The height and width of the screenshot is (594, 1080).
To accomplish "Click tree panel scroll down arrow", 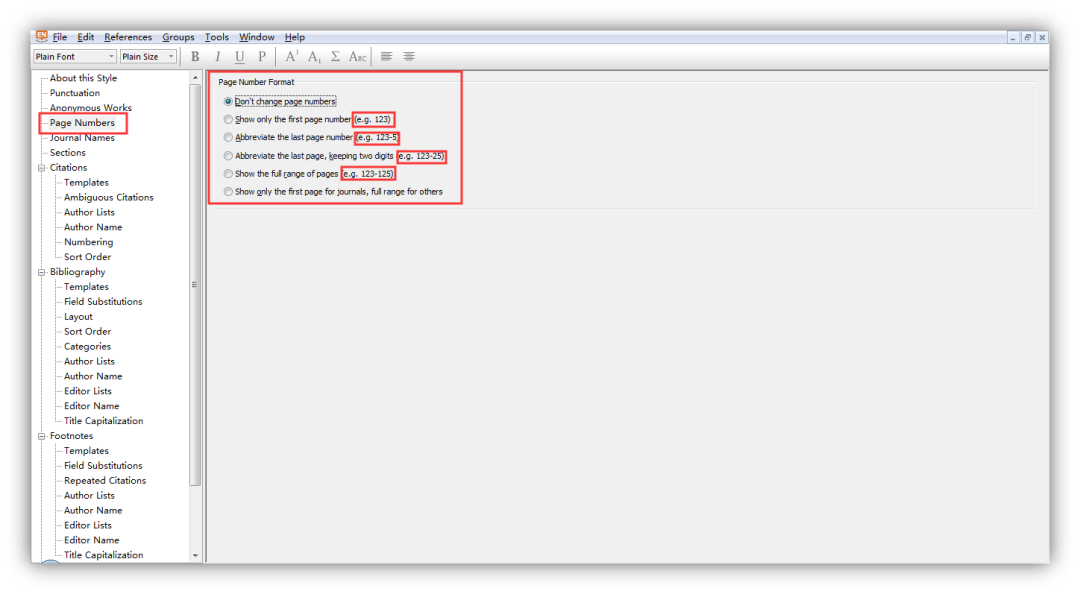I will click(196, 555).
